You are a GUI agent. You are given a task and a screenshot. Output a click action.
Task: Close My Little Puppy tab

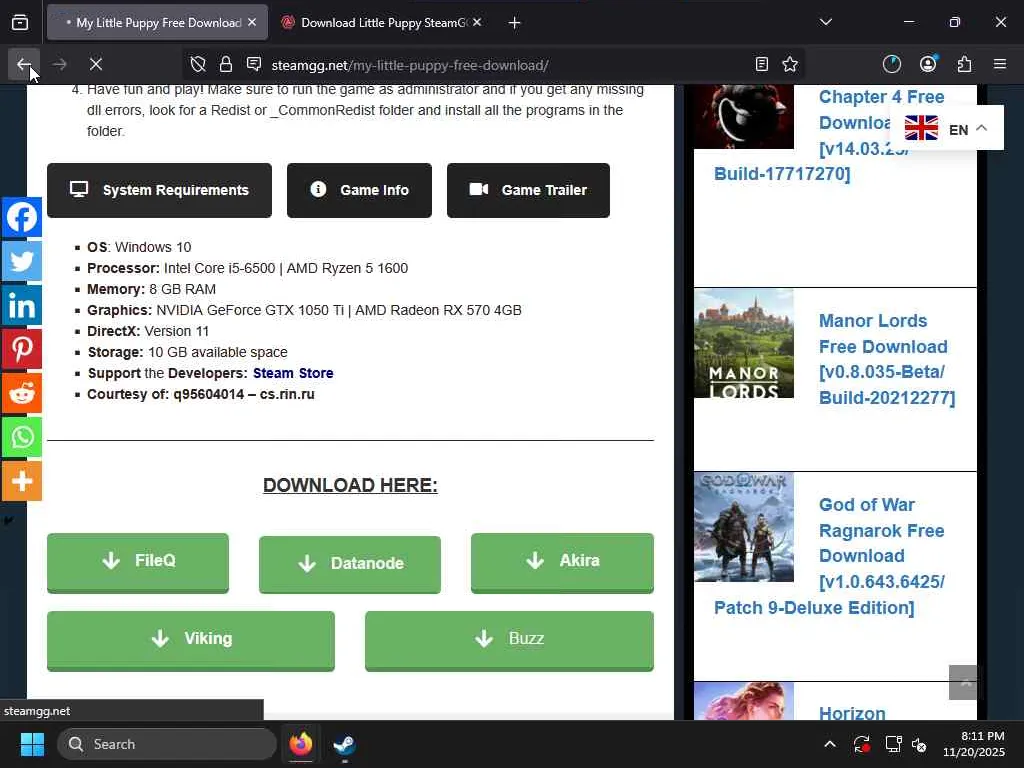click(x=252, y=22)
